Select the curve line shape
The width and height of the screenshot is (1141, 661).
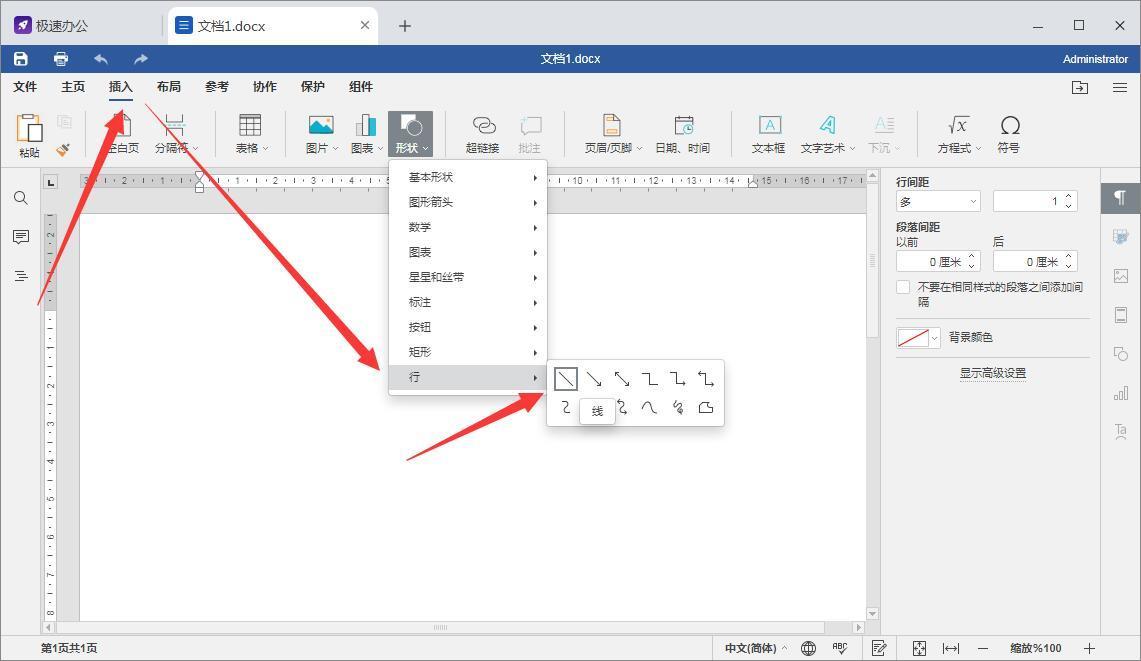650,407
